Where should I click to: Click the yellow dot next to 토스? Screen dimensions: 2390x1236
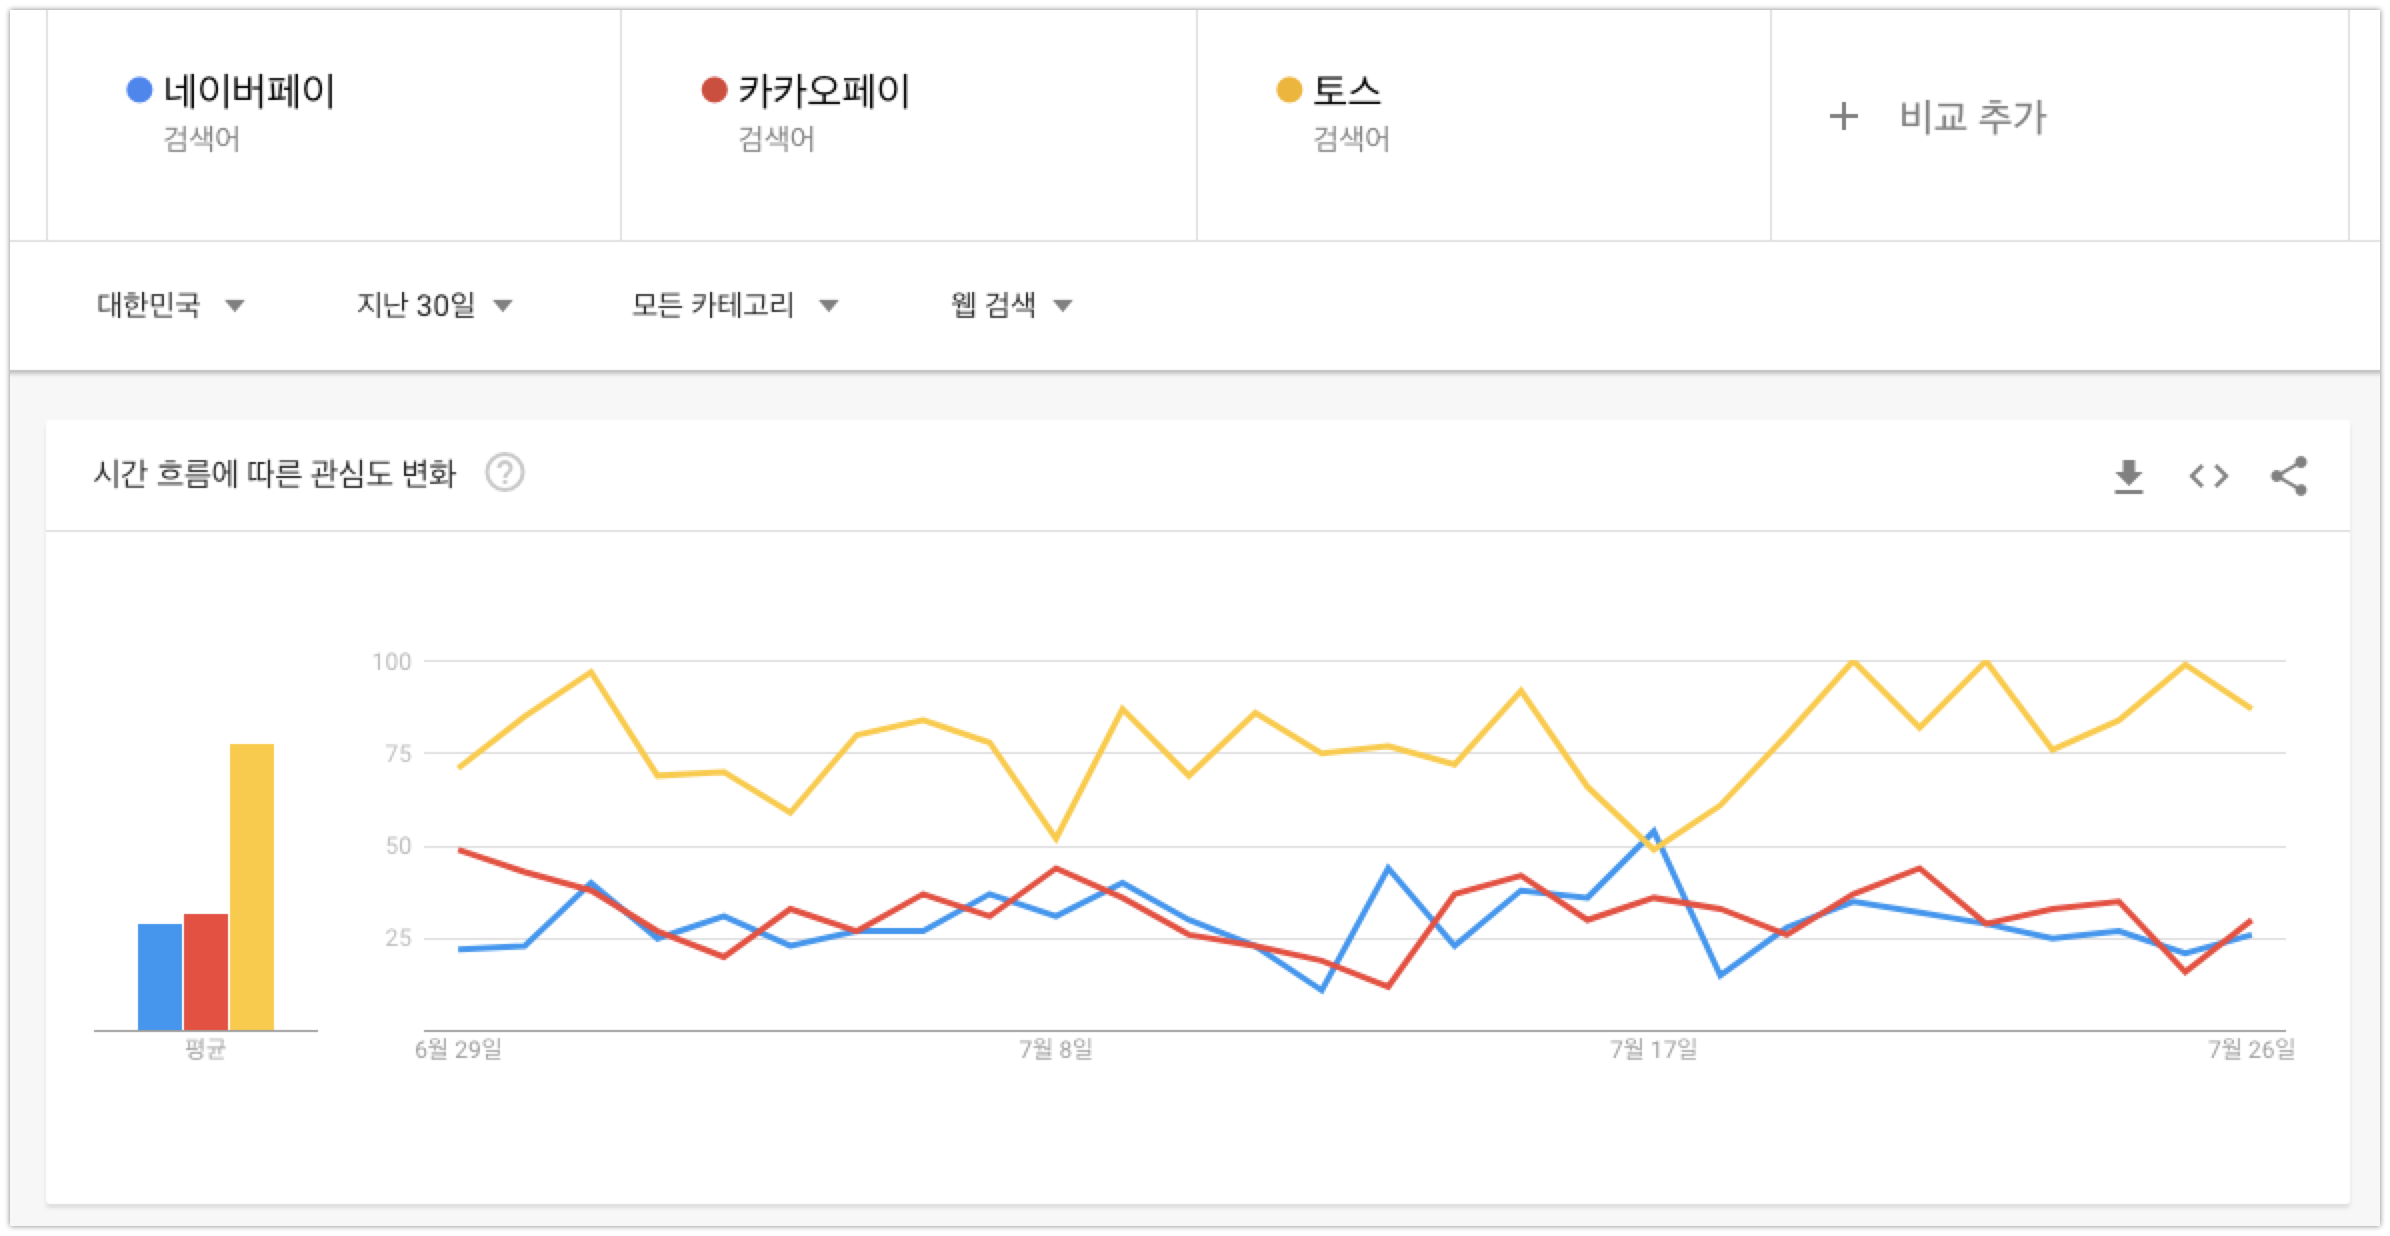pyautogui.click(x=1289, y=90)
